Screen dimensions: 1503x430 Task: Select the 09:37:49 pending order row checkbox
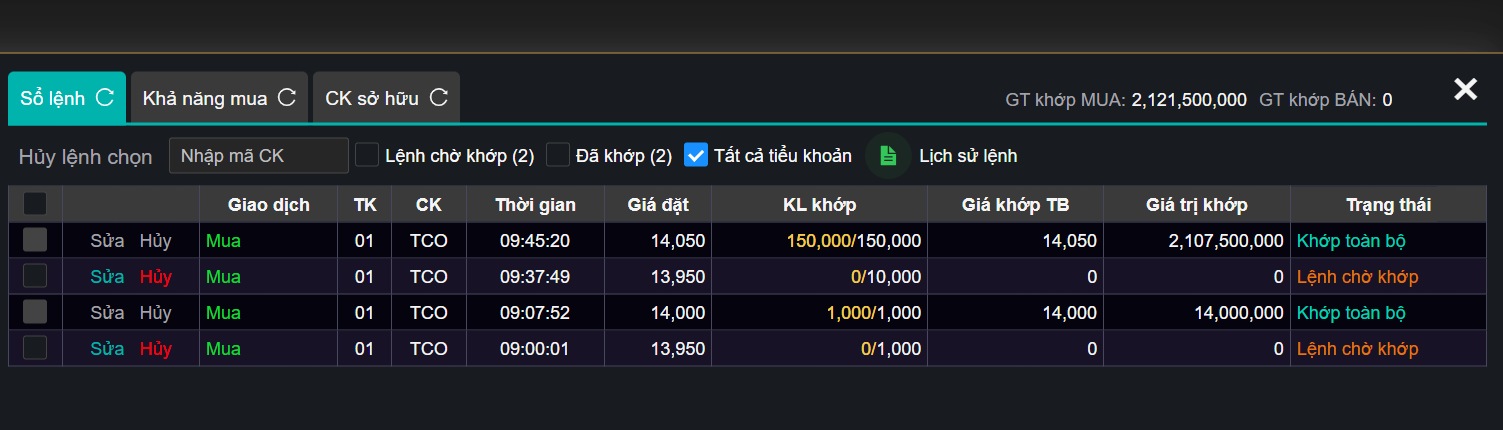(35, 276)
